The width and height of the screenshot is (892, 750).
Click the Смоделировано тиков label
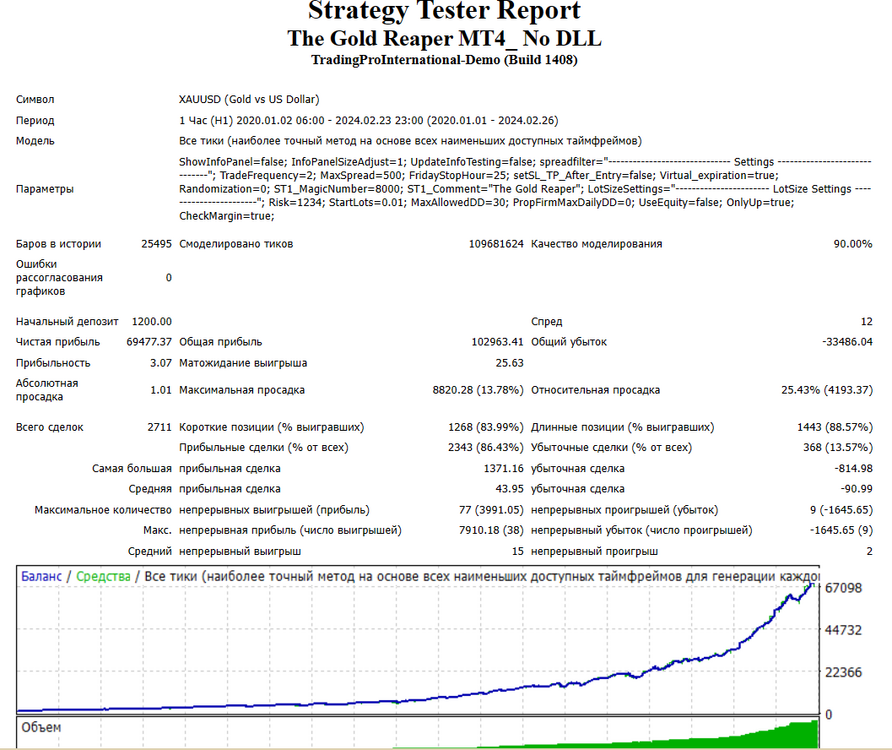[x=236, y=244]
